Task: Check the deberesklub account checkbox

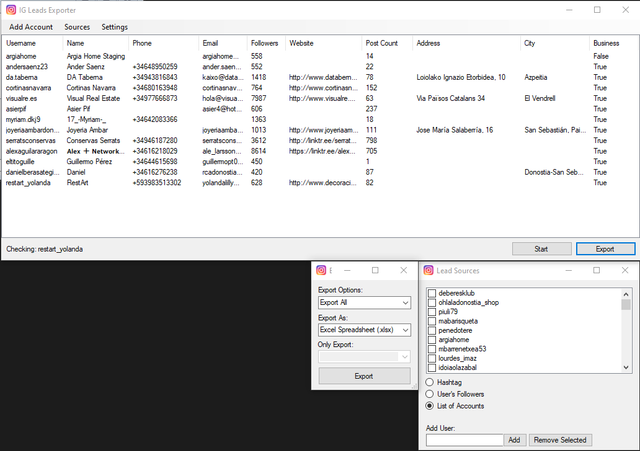Action: [432, 293]
